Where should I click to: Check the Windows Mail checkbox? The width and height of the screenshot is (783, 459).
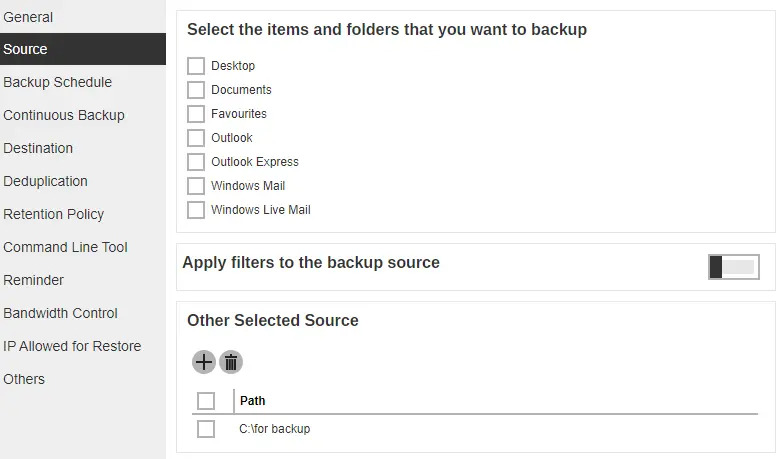196,186
